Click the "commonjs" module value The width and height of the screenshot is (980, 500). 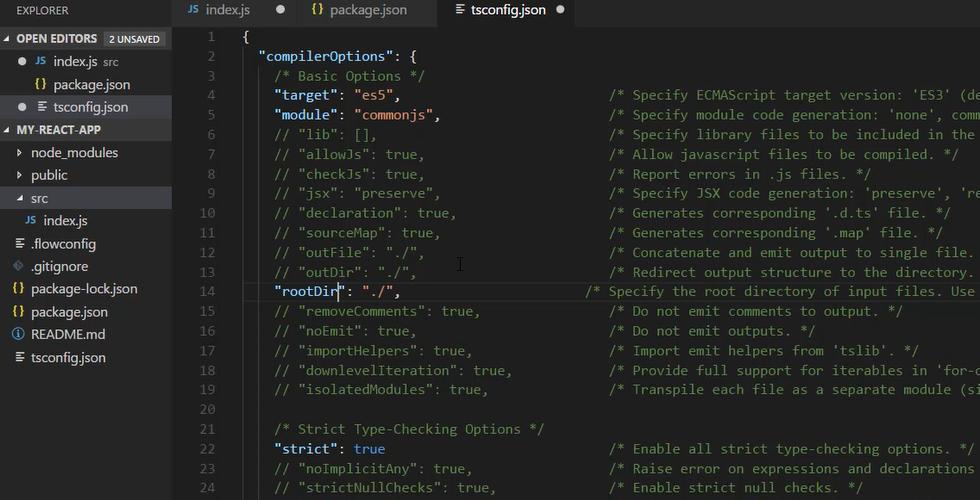(394, 115)
